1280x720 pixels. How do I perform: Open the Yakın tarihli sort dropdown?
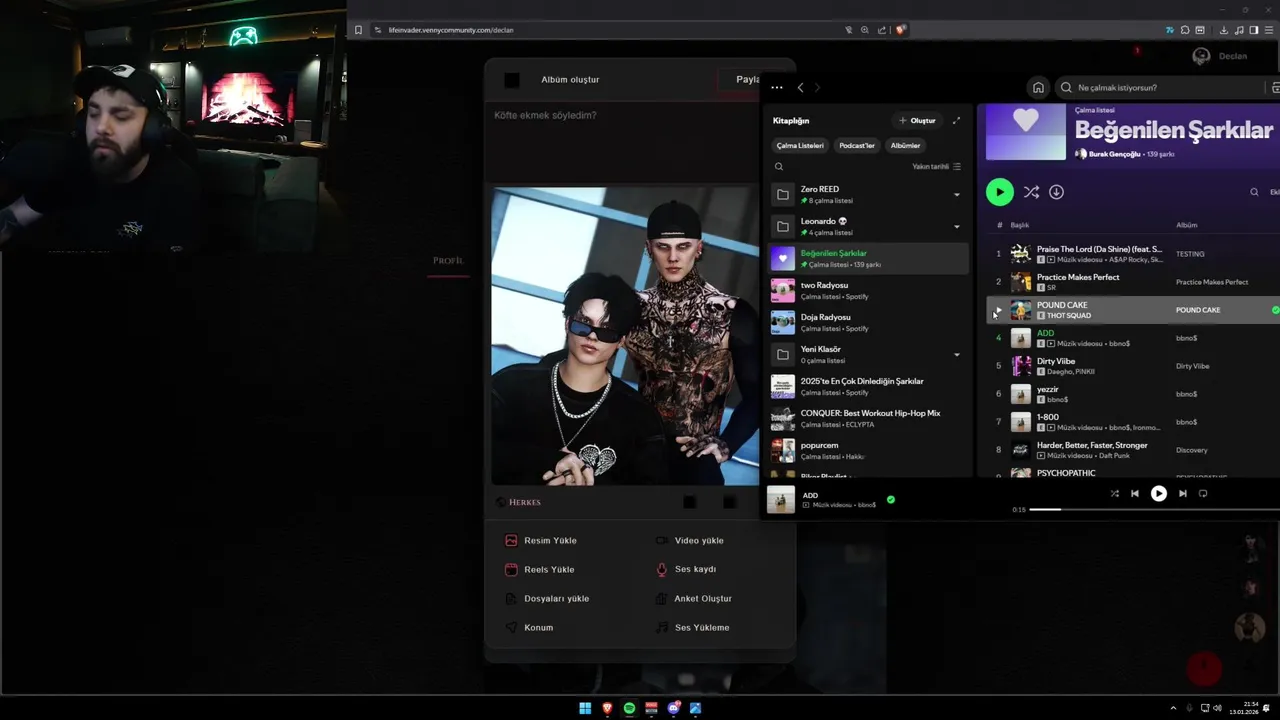(936, 167)
